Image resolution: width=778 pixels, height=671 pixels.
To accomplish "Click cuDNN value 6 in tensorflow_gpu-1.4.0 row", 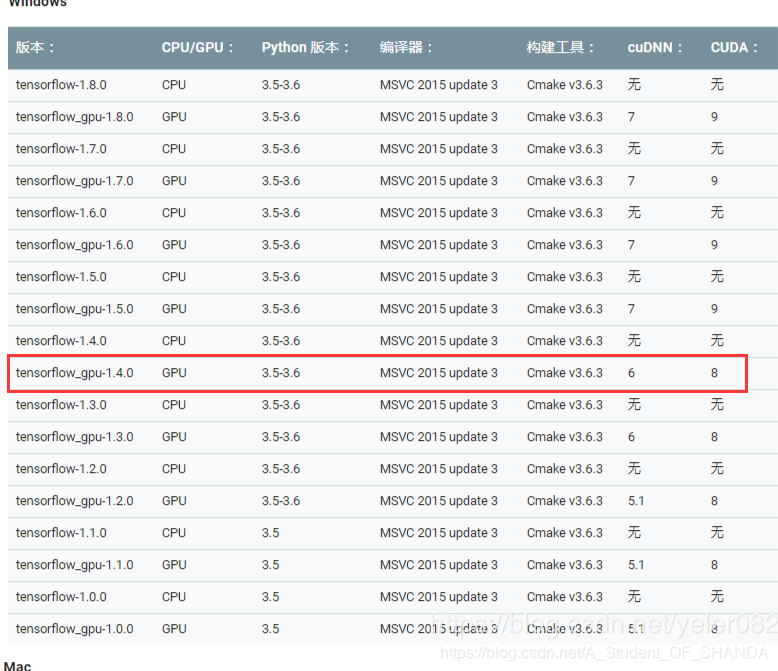I will click(x=631, y=373).
